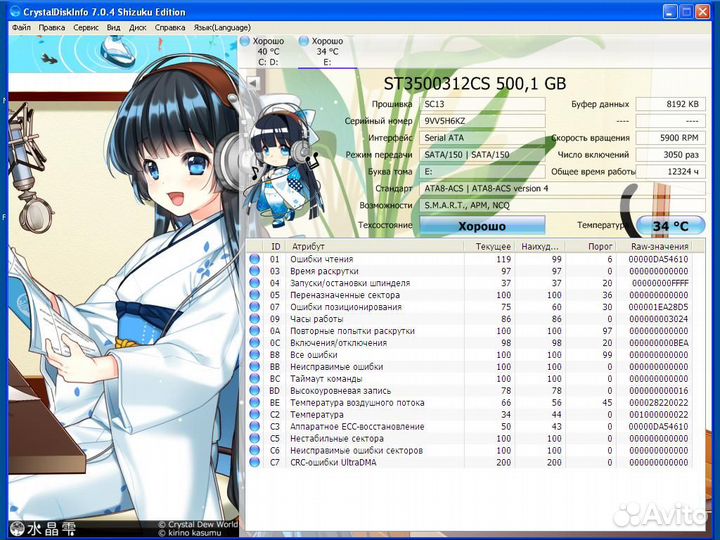Select the Переназначенные сектора attribute text

(x=345, y=295)
